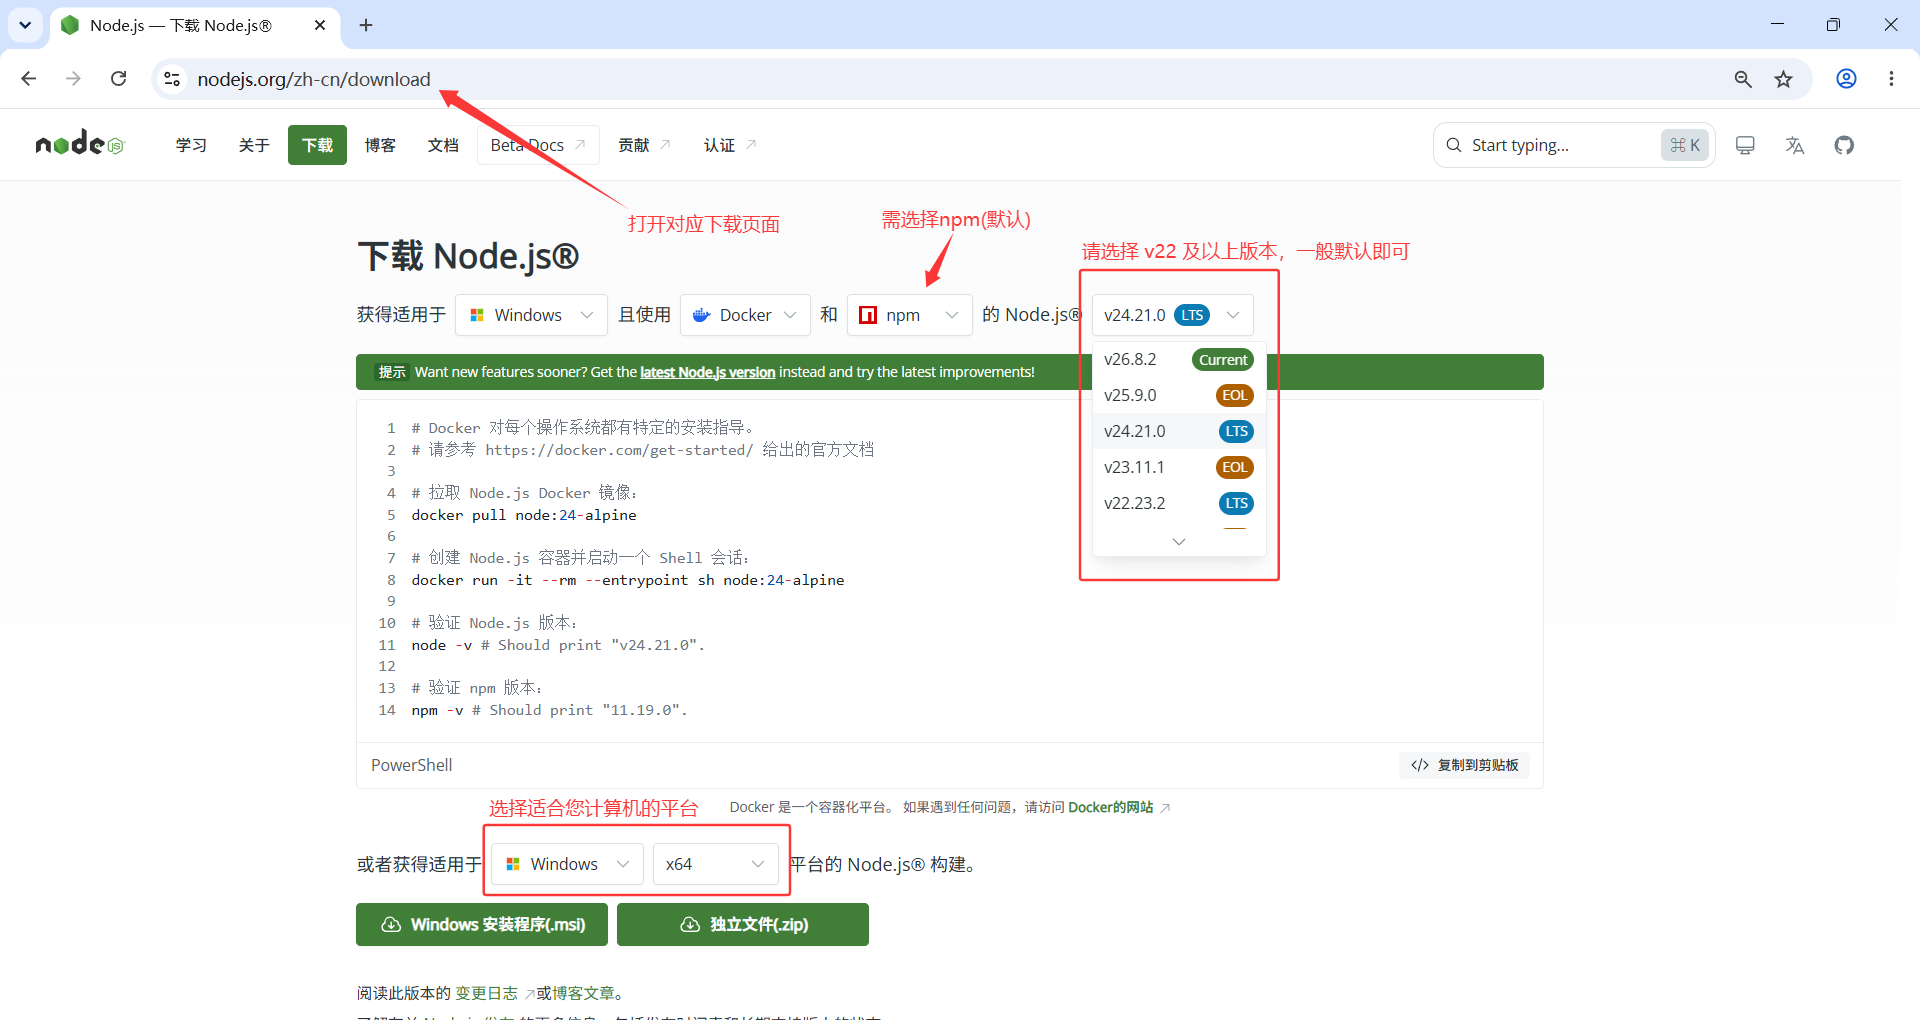Image resolution: width=1920 pixels, height=1020 pixels.
Task: Bookmark this page with the star icon
Action: pos(1783,79)
